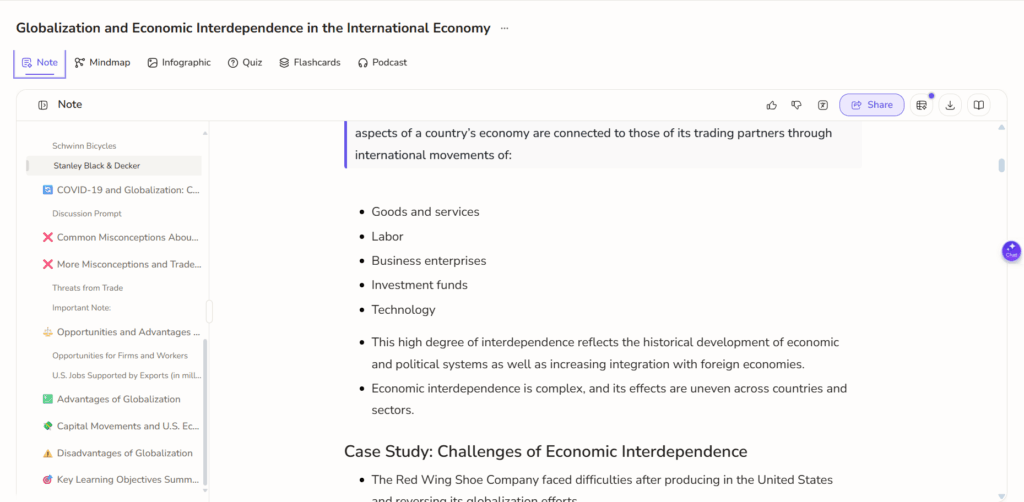Click the translate icon beside Share
Screen dimensions: 1024x502
click(x=823, y=105)
